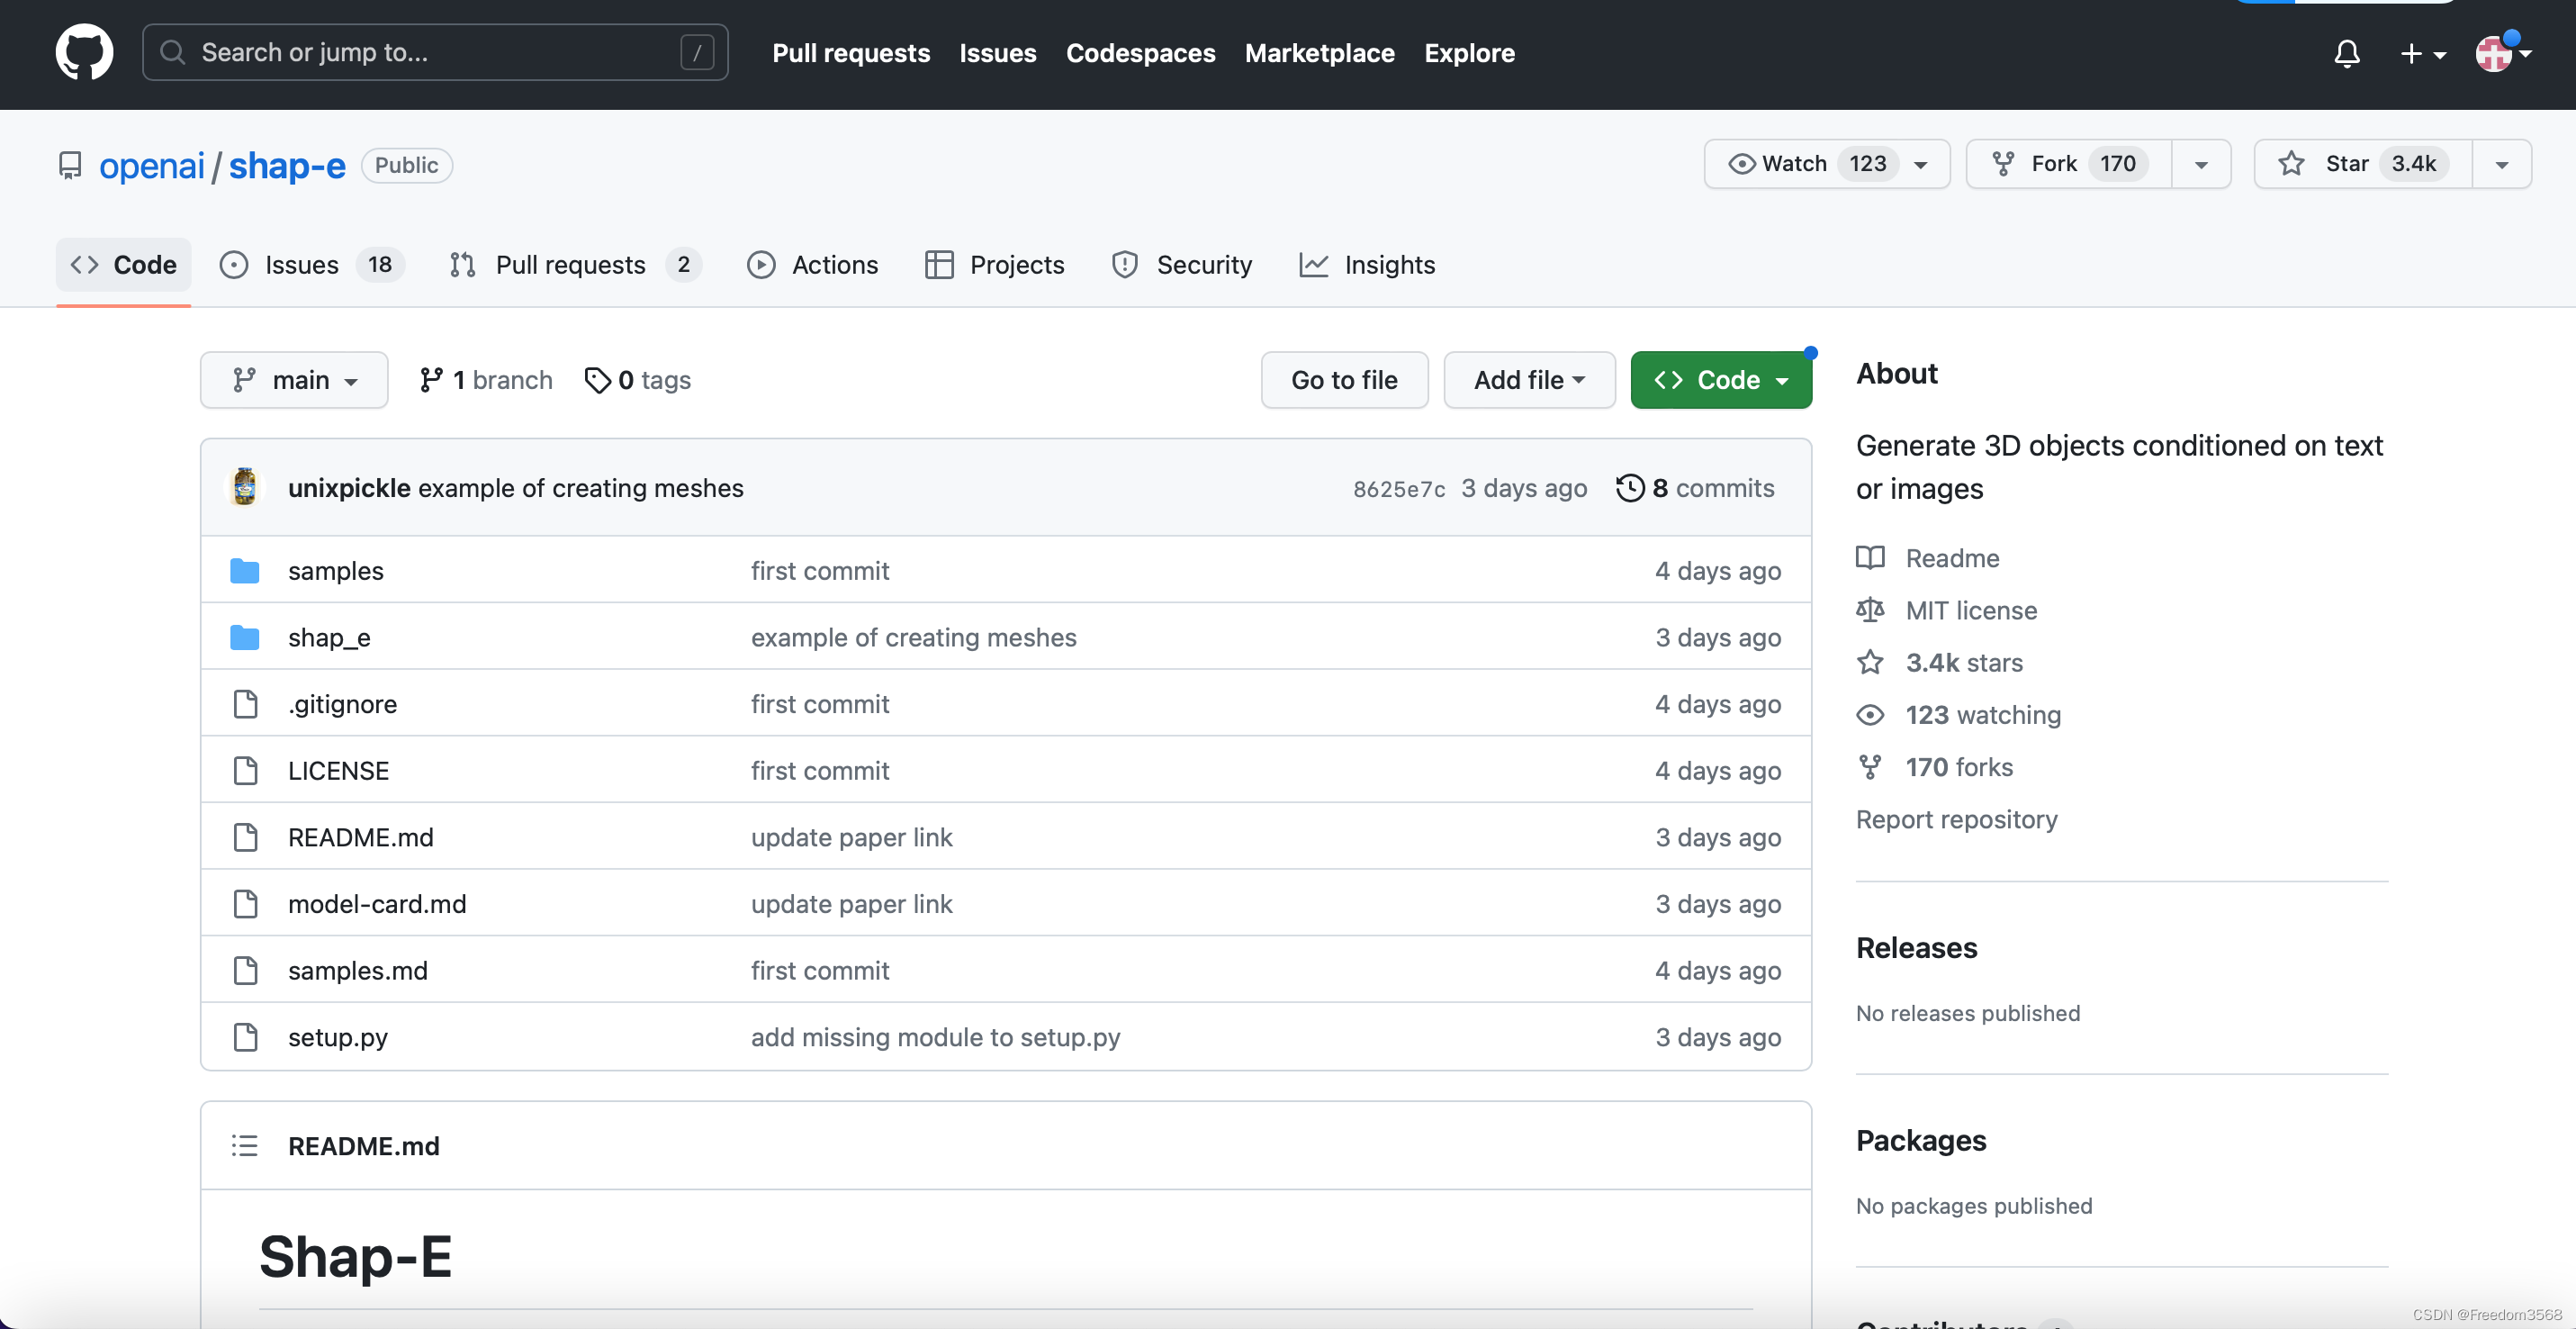This screenshot has height=1329, width=2576.
Task: Expand the main branch selector dropdown
Action: click(x=294, y=380)
